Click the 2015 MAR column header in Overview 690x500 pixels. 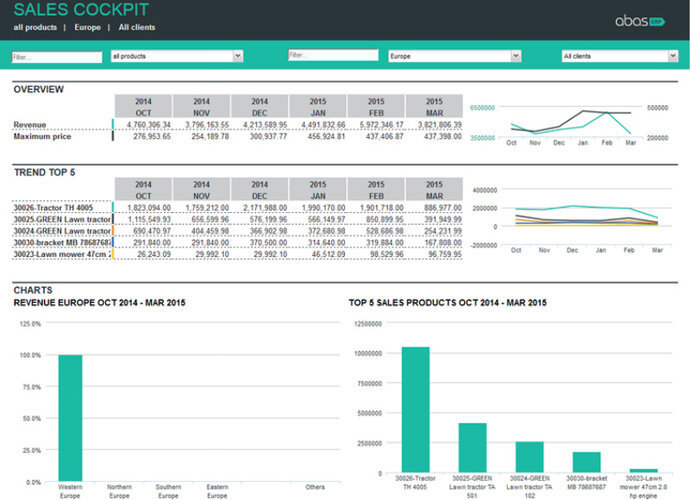pyautogui.click(x=433, y=107)
